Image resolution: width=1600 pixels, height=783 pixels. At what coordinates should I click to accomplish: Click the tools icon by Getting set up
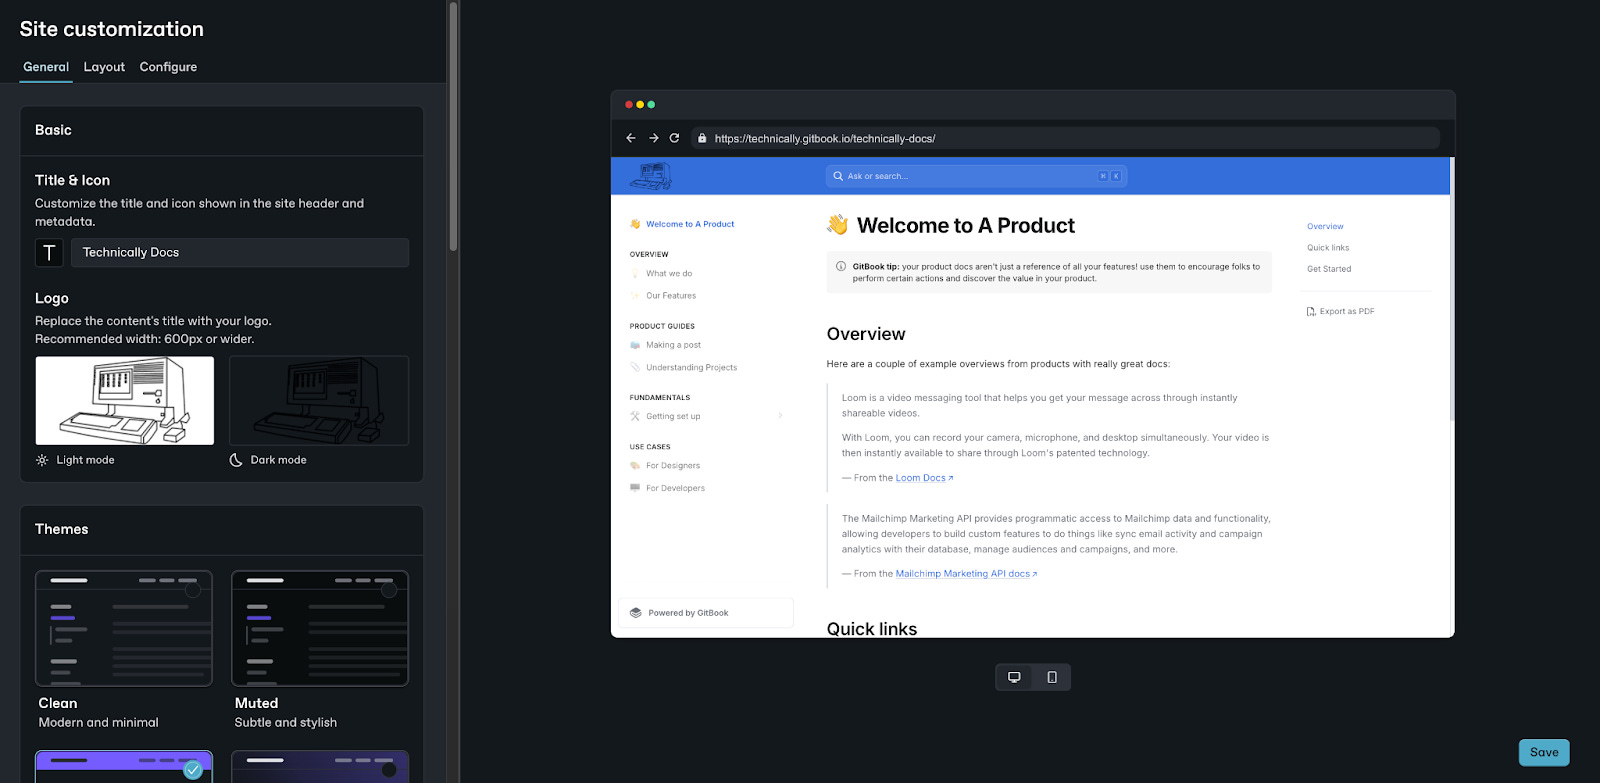coord(635,416)
